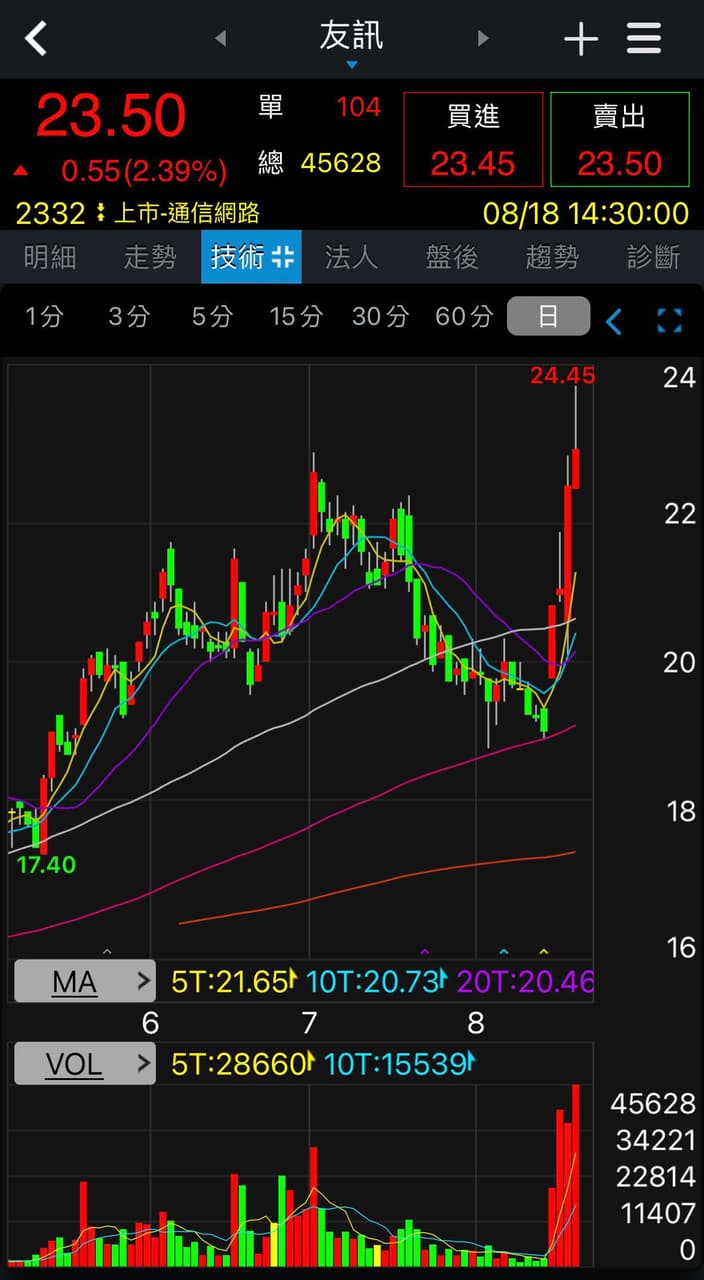Open the 走勢 tab
704x1280 pixels.
pyautogui.click(x=150, y=258)
